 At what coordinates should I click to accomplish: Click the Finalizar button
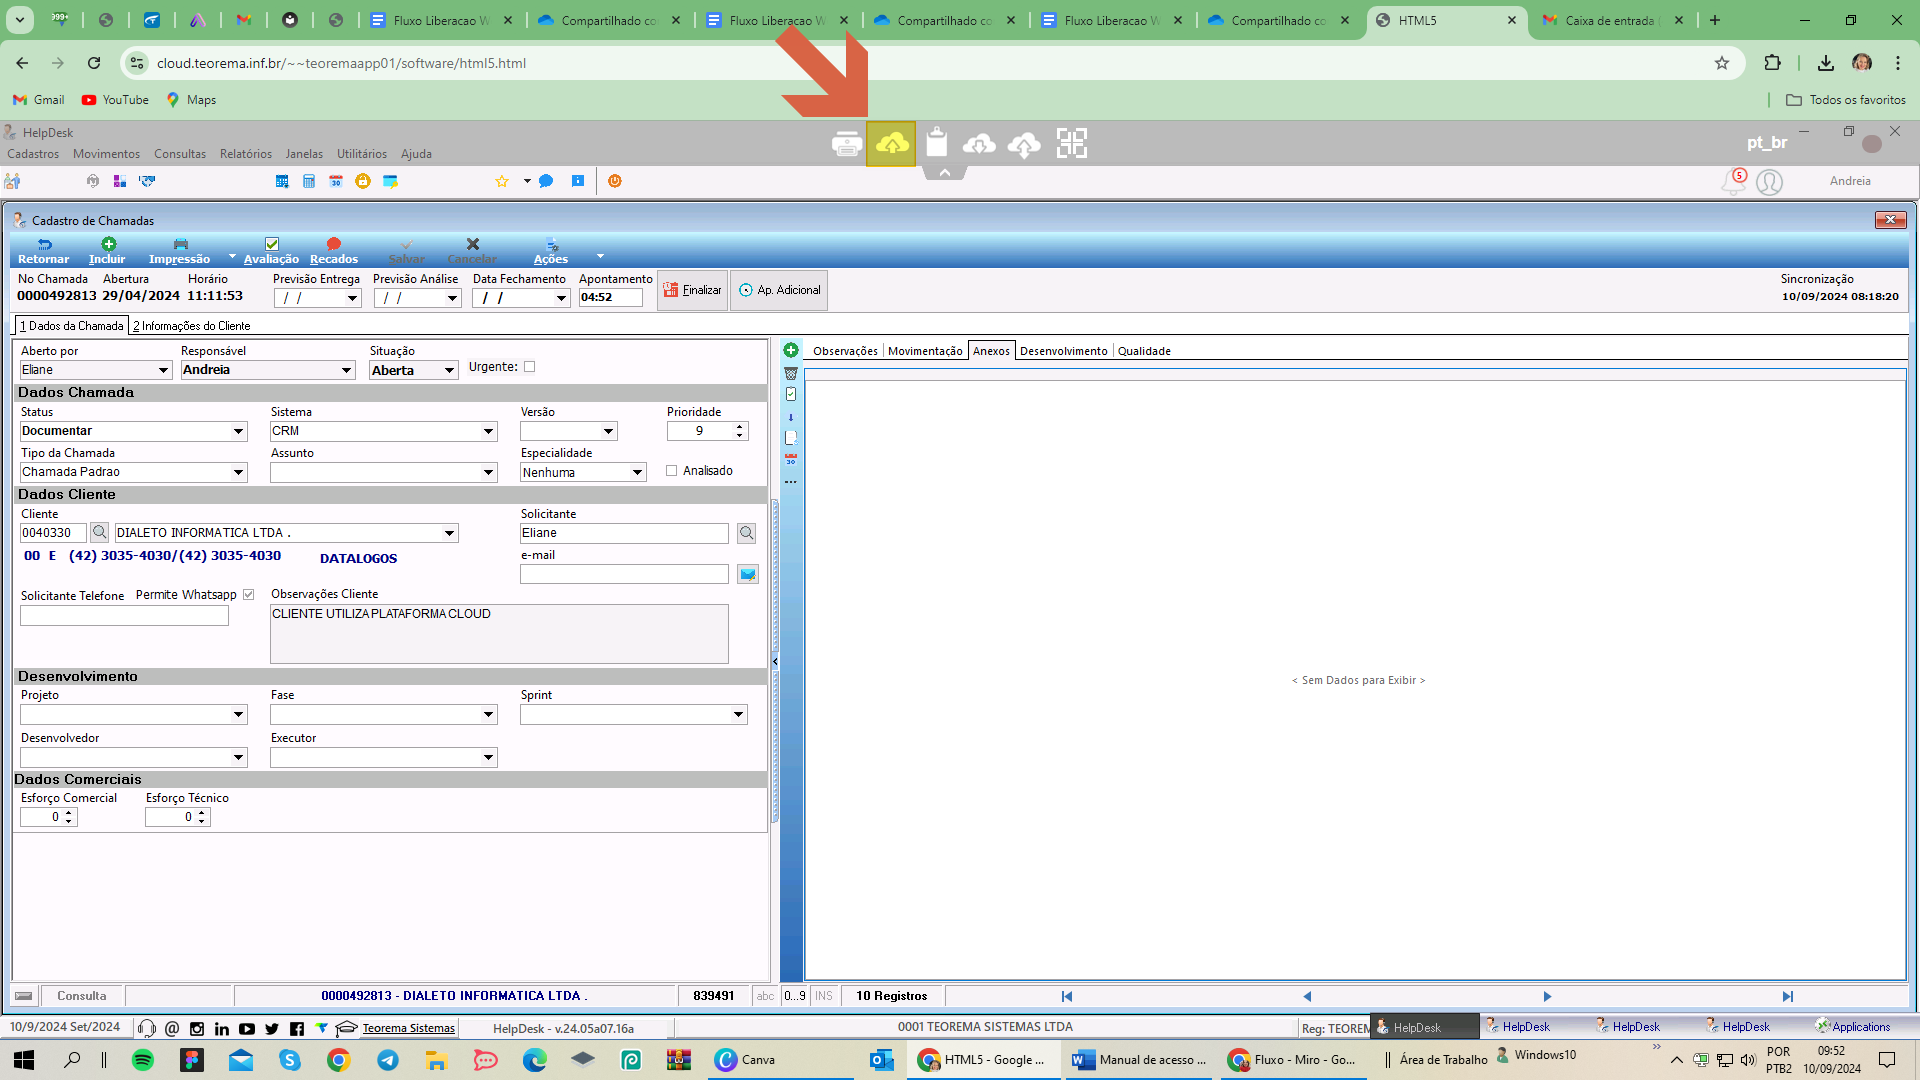click(x=692, y=290)
